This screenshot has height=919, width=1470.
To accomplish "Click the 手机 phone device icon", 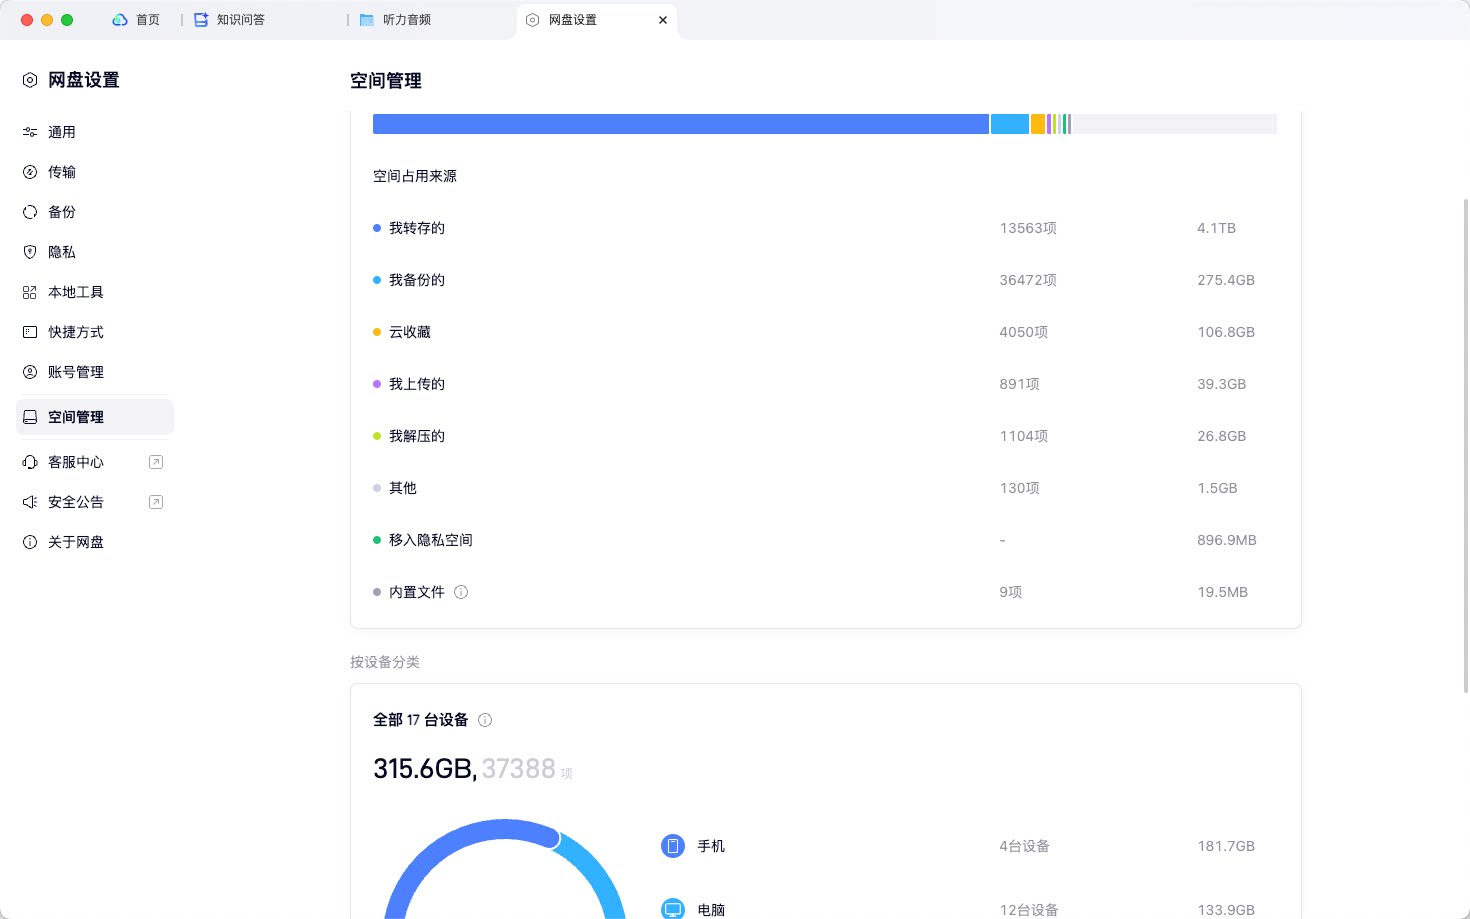I will [x=673, y=846].
